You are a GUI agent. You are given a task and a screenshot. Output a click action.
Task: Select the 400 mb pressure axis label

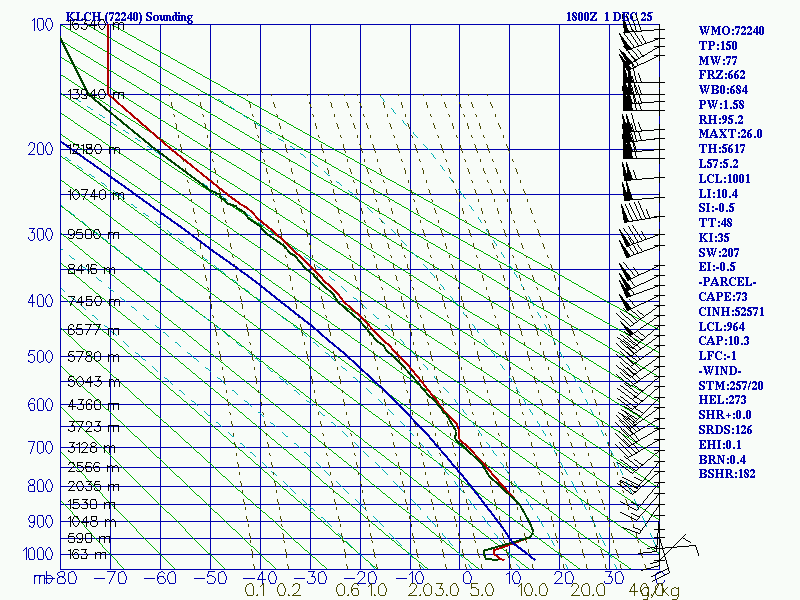point(40,301)
